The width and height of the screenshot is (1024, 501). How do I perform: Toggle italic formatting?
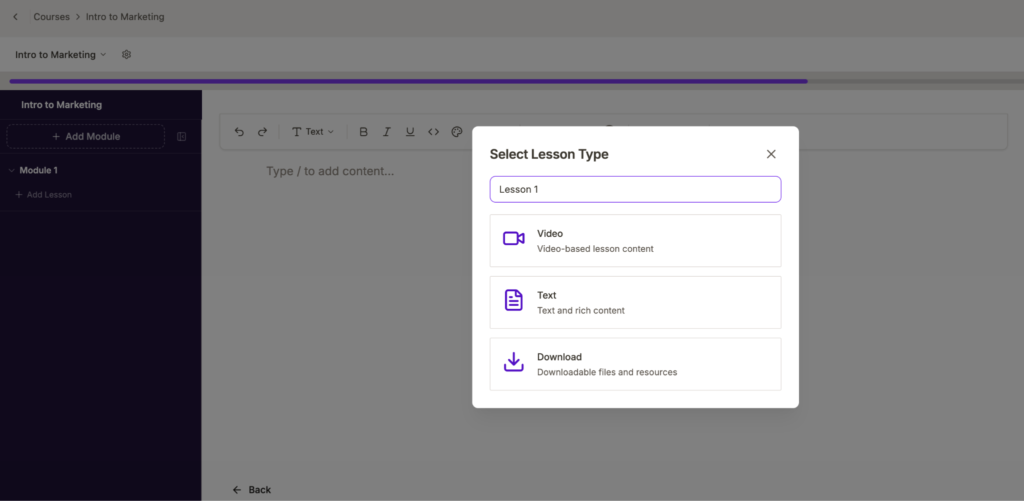[387, 132]
